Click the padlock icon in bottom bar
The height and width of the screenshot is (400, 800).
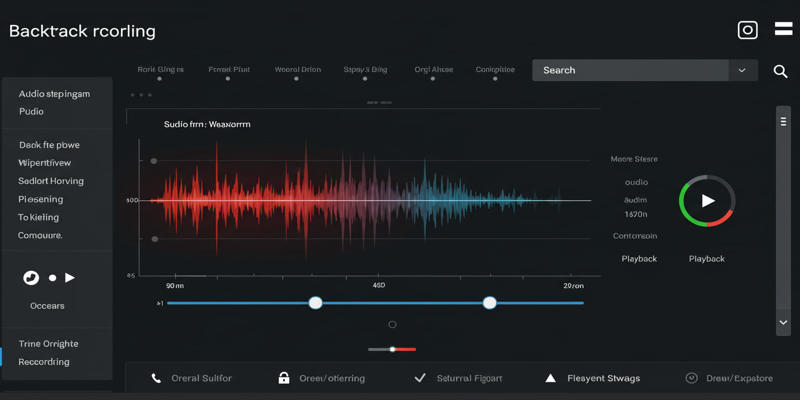[x=284, y=379]
